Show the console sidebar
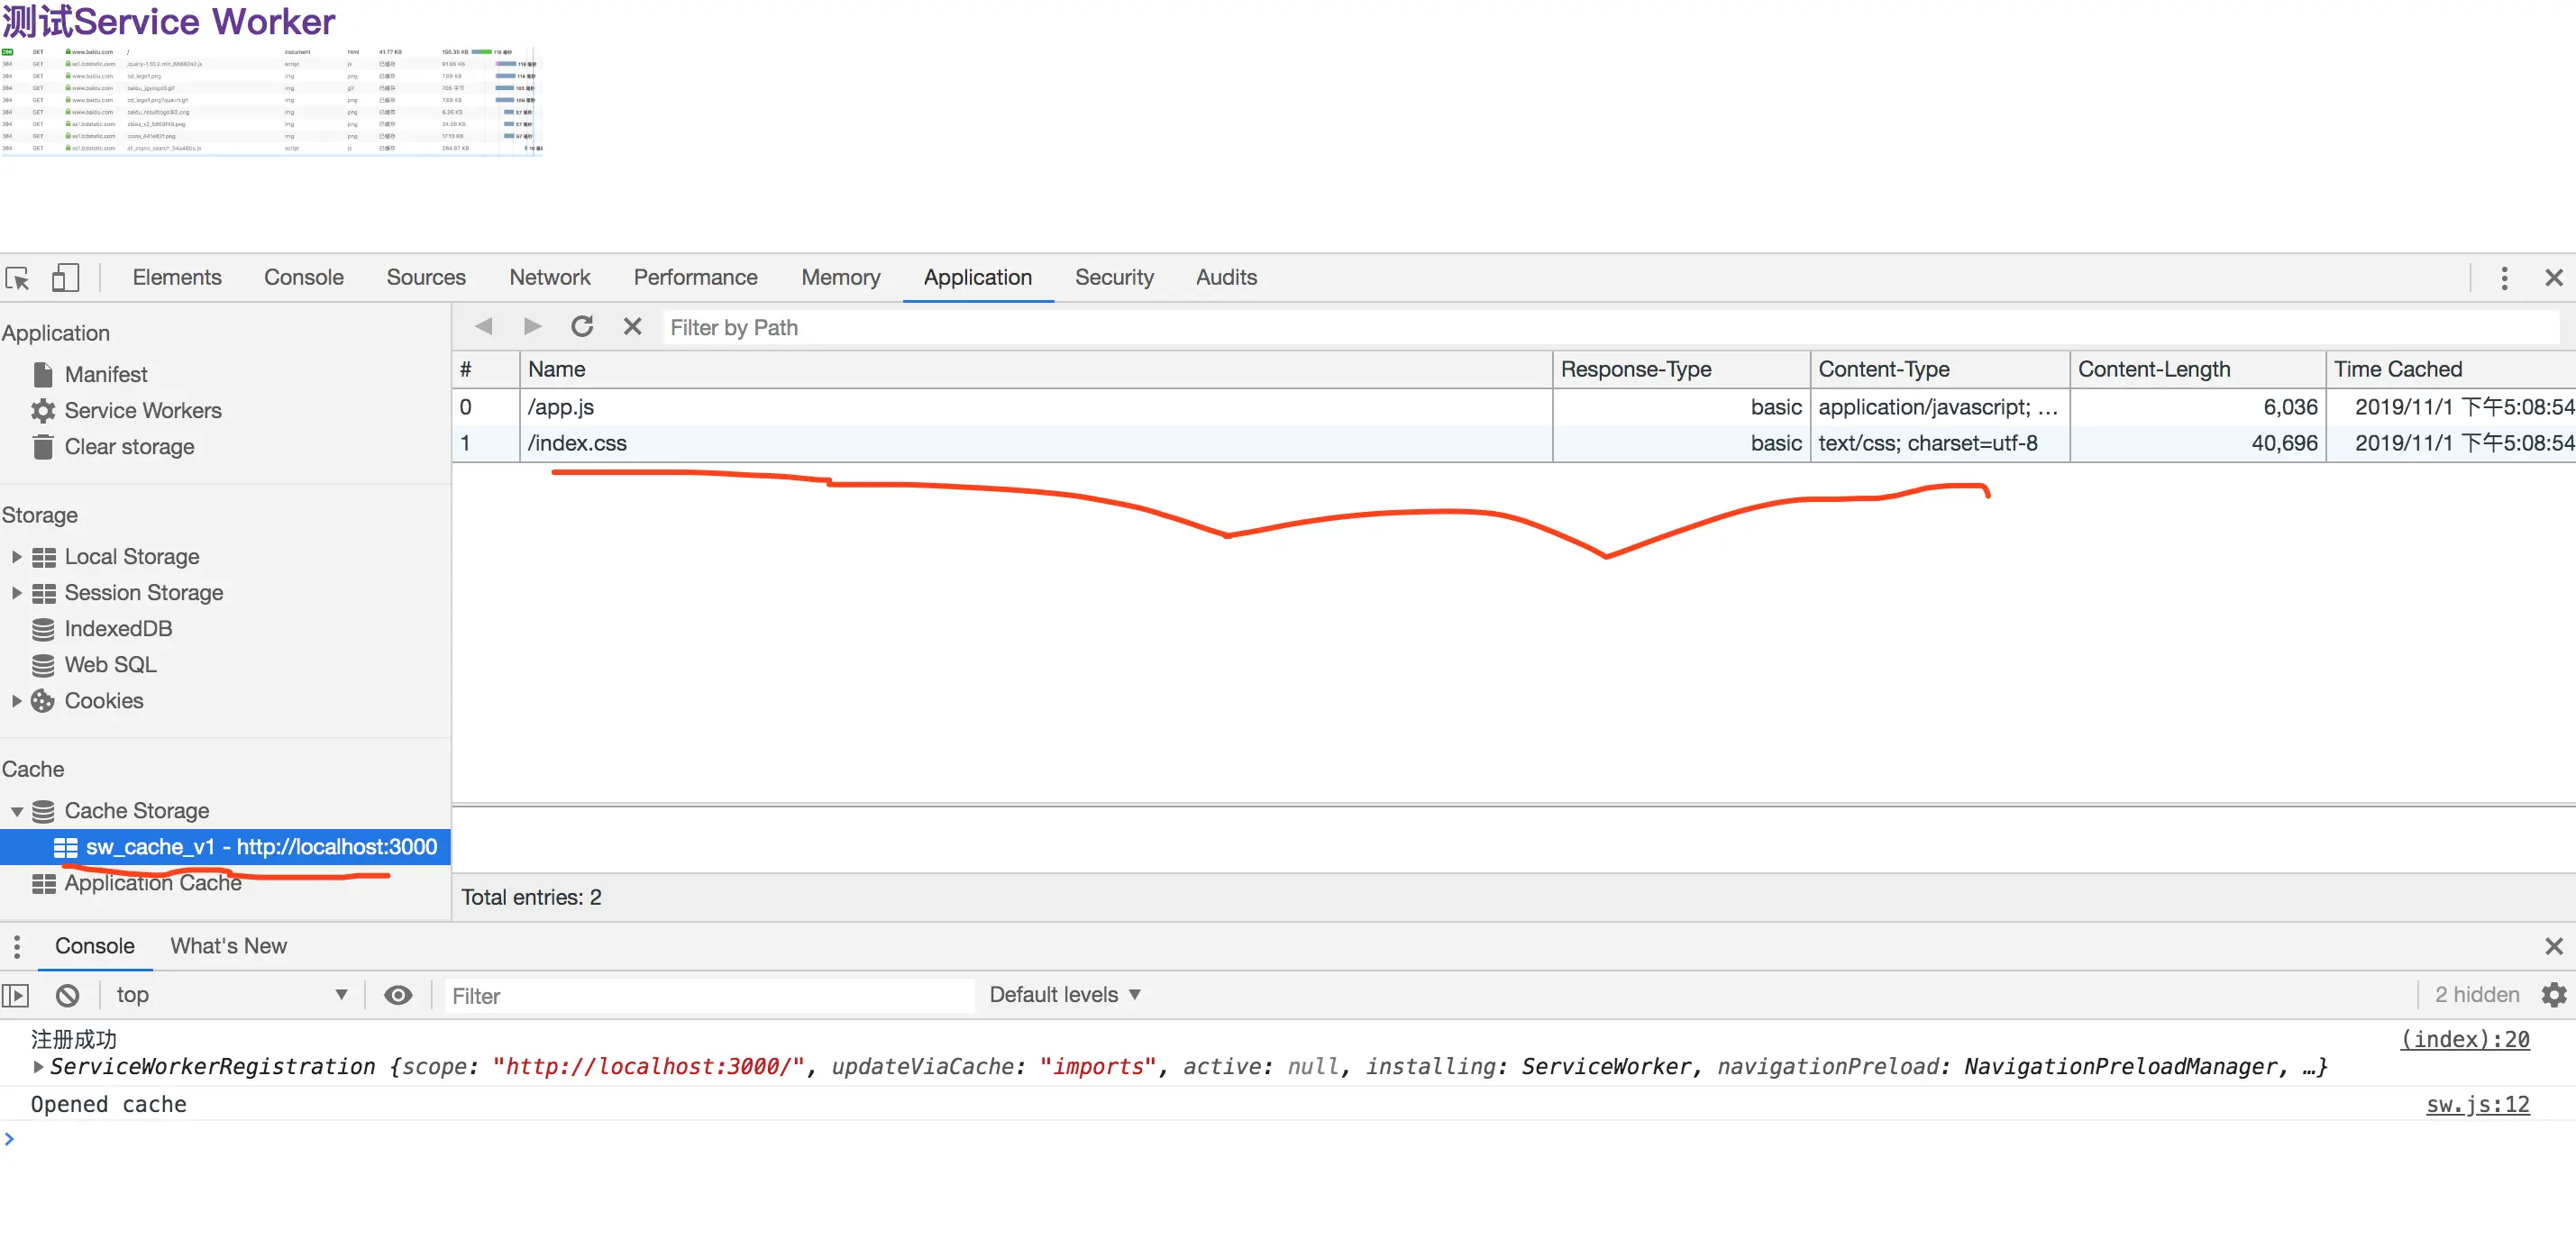This screenshot has width=2576, height=1249. point(16,995)
